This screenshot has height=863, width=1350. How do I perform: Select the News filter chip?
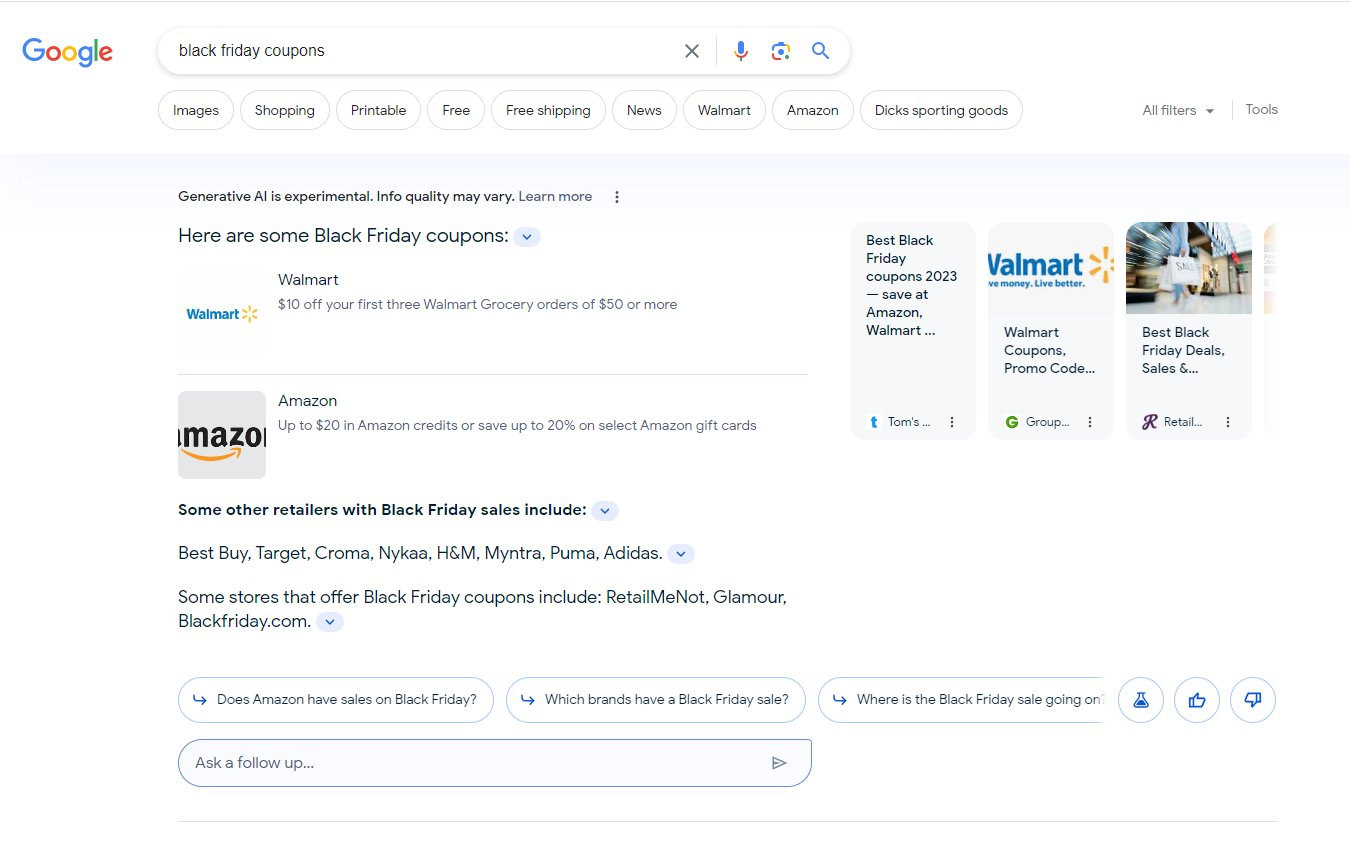tap(644, 111)
